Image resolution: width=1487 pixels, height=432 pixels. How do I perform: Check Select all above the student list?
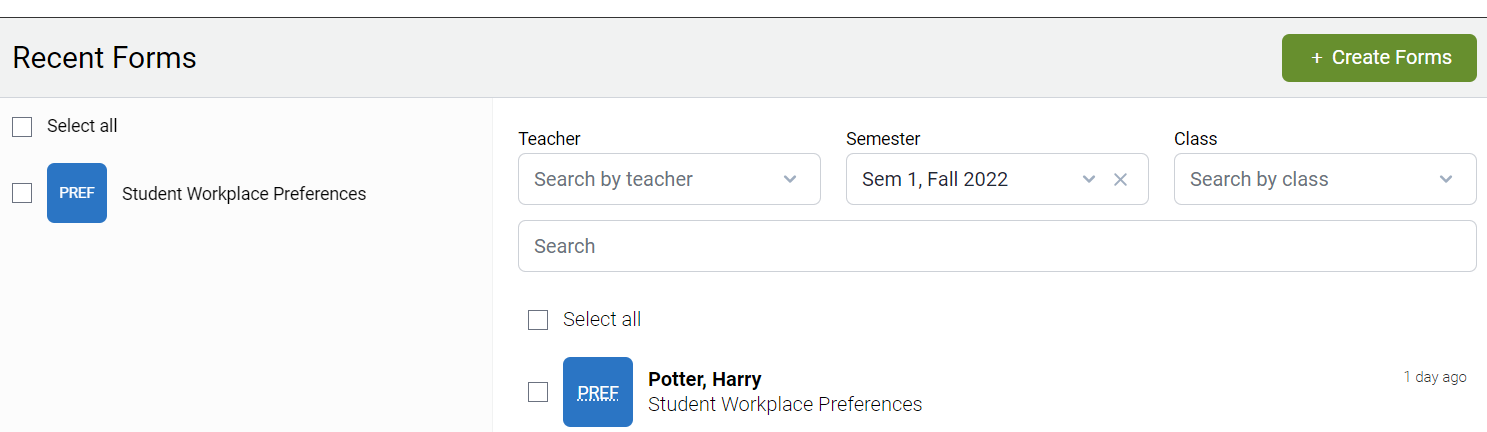tap(538, 320)
